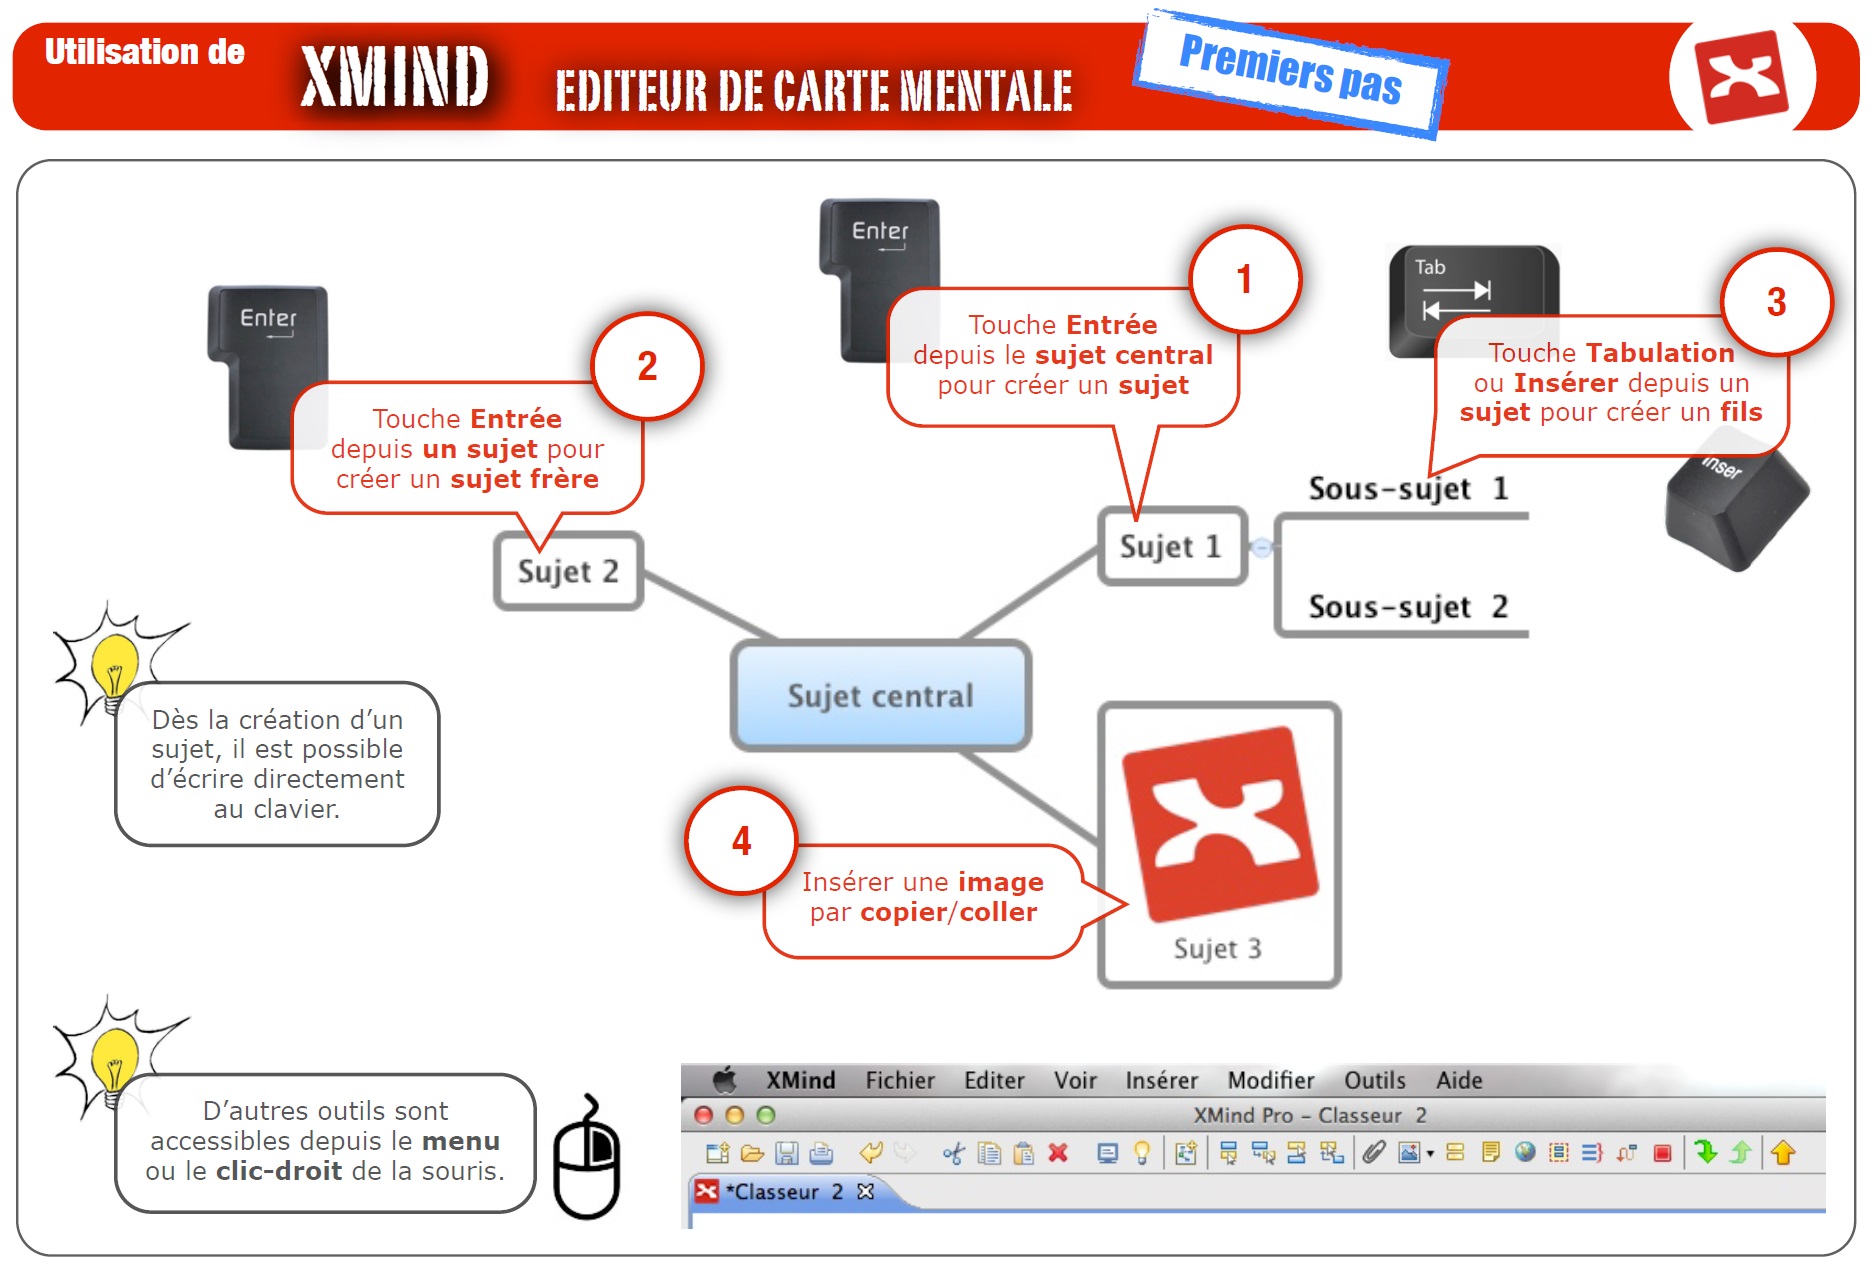
Task: Collapse Sujet 1 with its minus circle
Action: coord(1262,547)
